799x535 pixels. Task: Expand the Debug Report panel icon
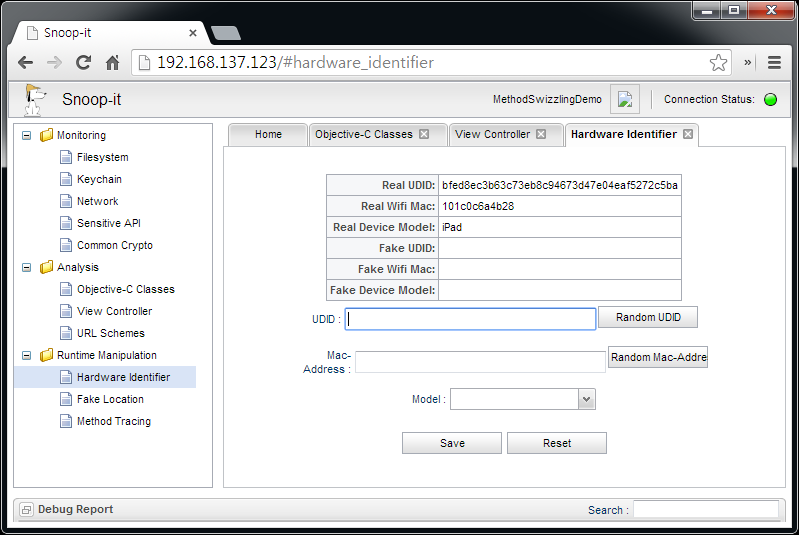26,510
